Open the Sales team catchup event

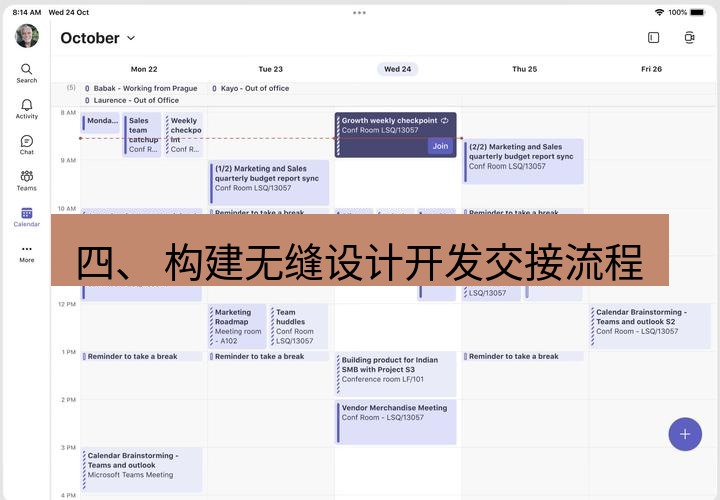click(142, 135)
